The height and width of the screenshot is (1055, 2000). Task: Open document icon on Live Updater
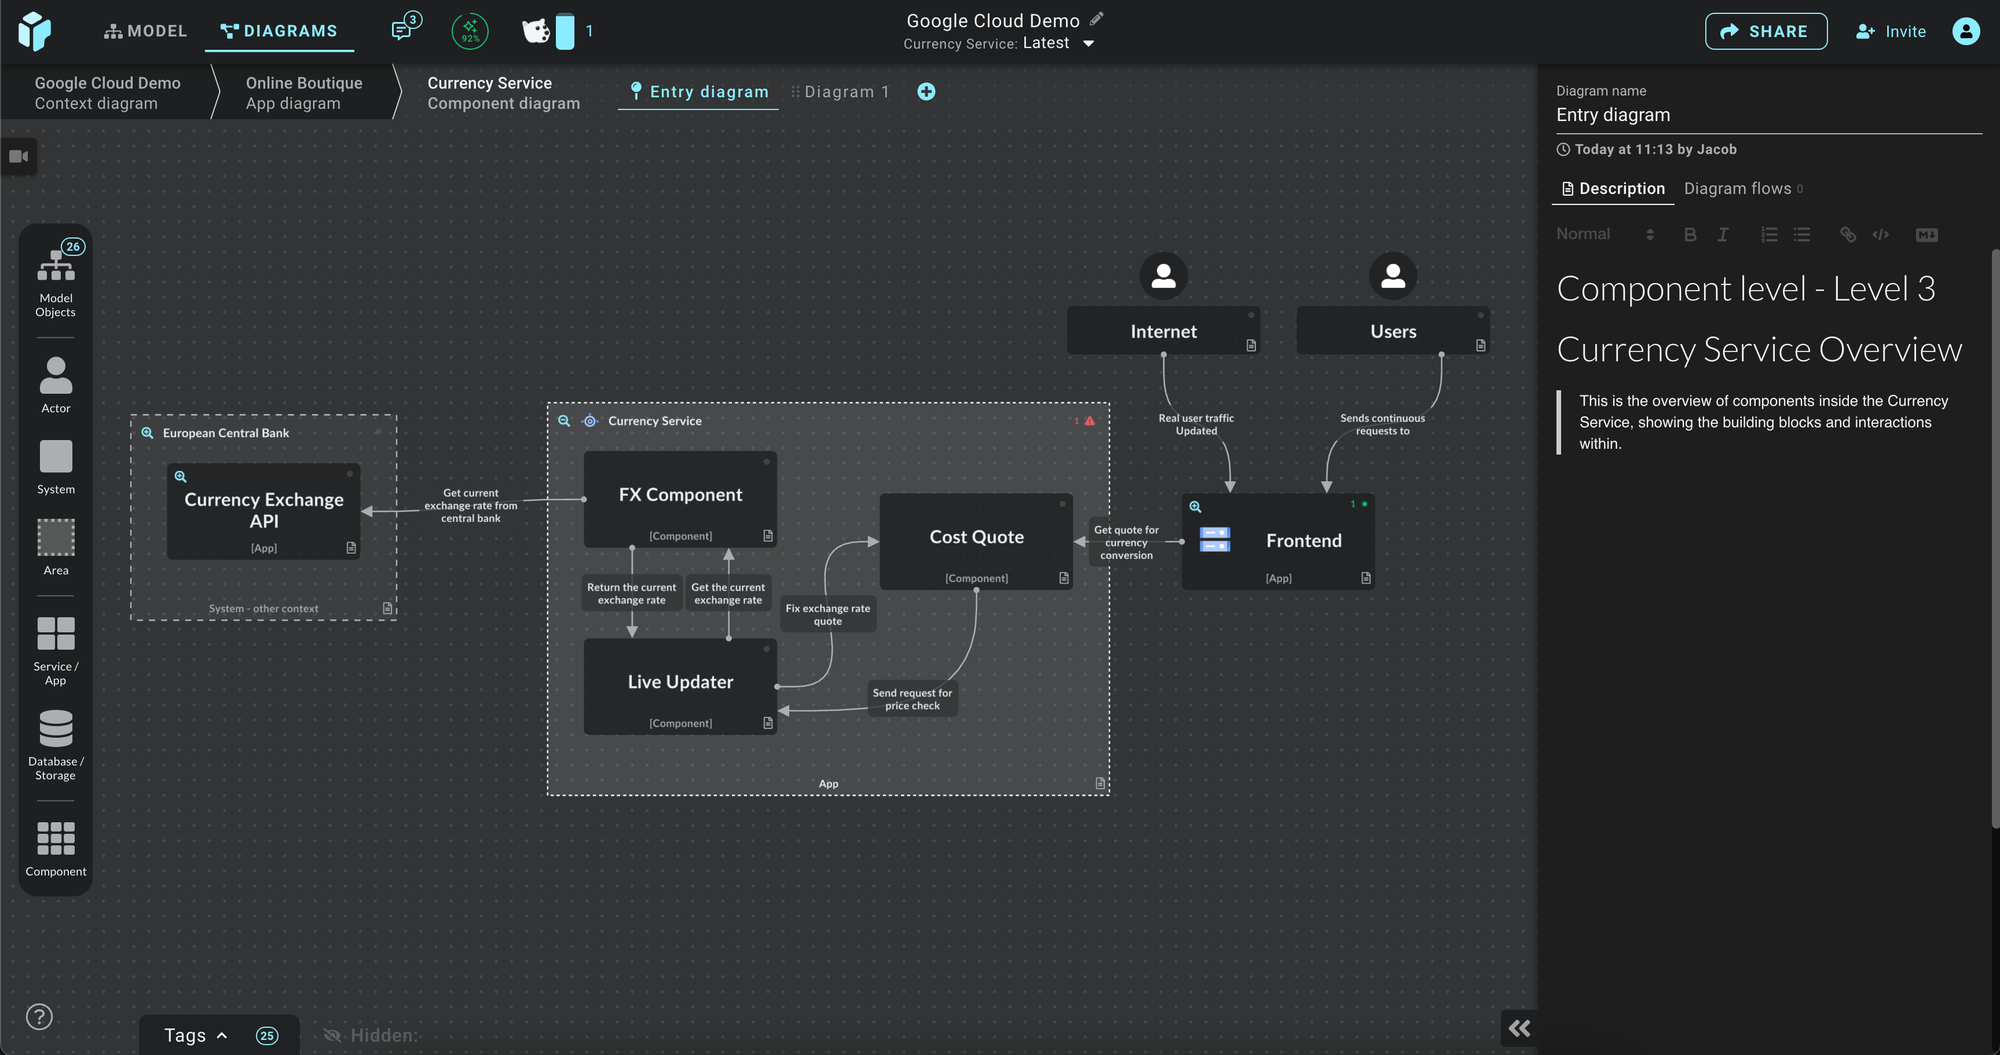[768, 723]
